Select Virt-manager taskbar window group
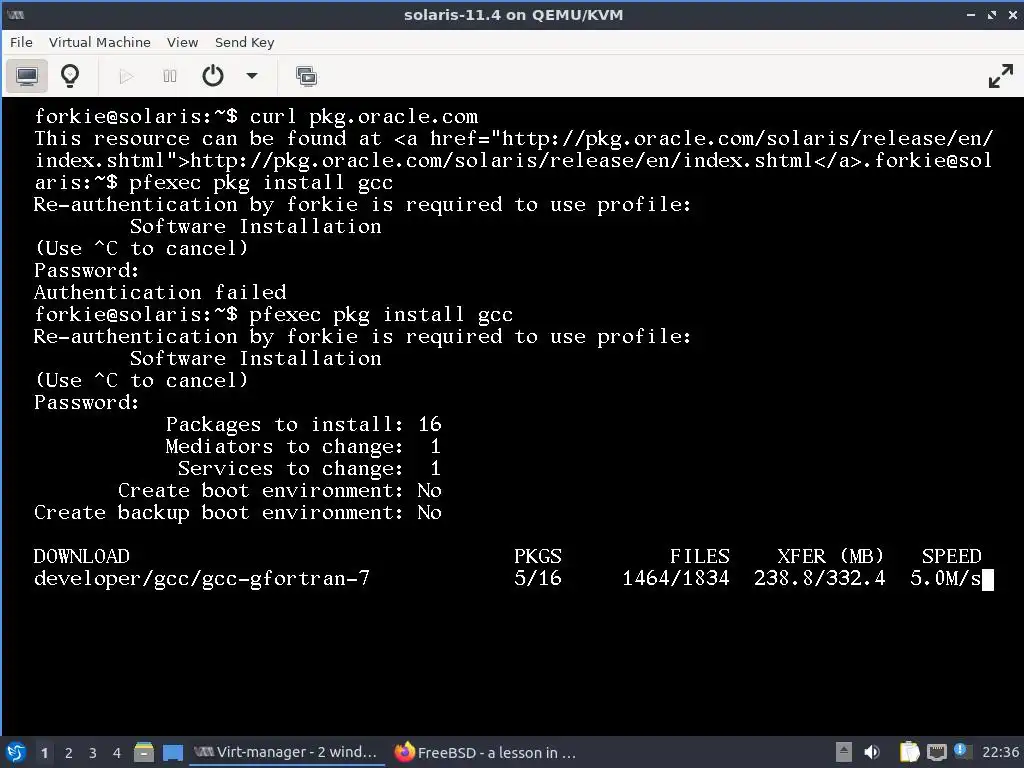The image size is (1024, 768). coord(285,752)
